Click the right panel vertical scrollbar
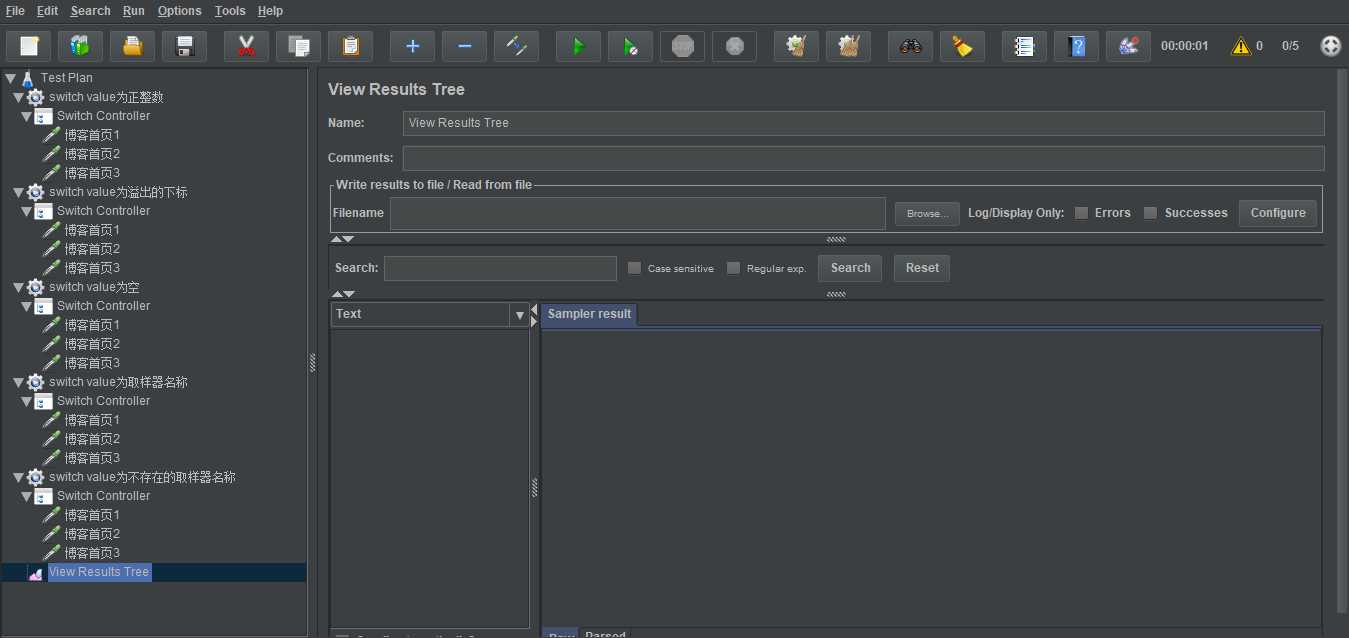The width and height of the screenshot is (1349, 638). coord(1342,340)
